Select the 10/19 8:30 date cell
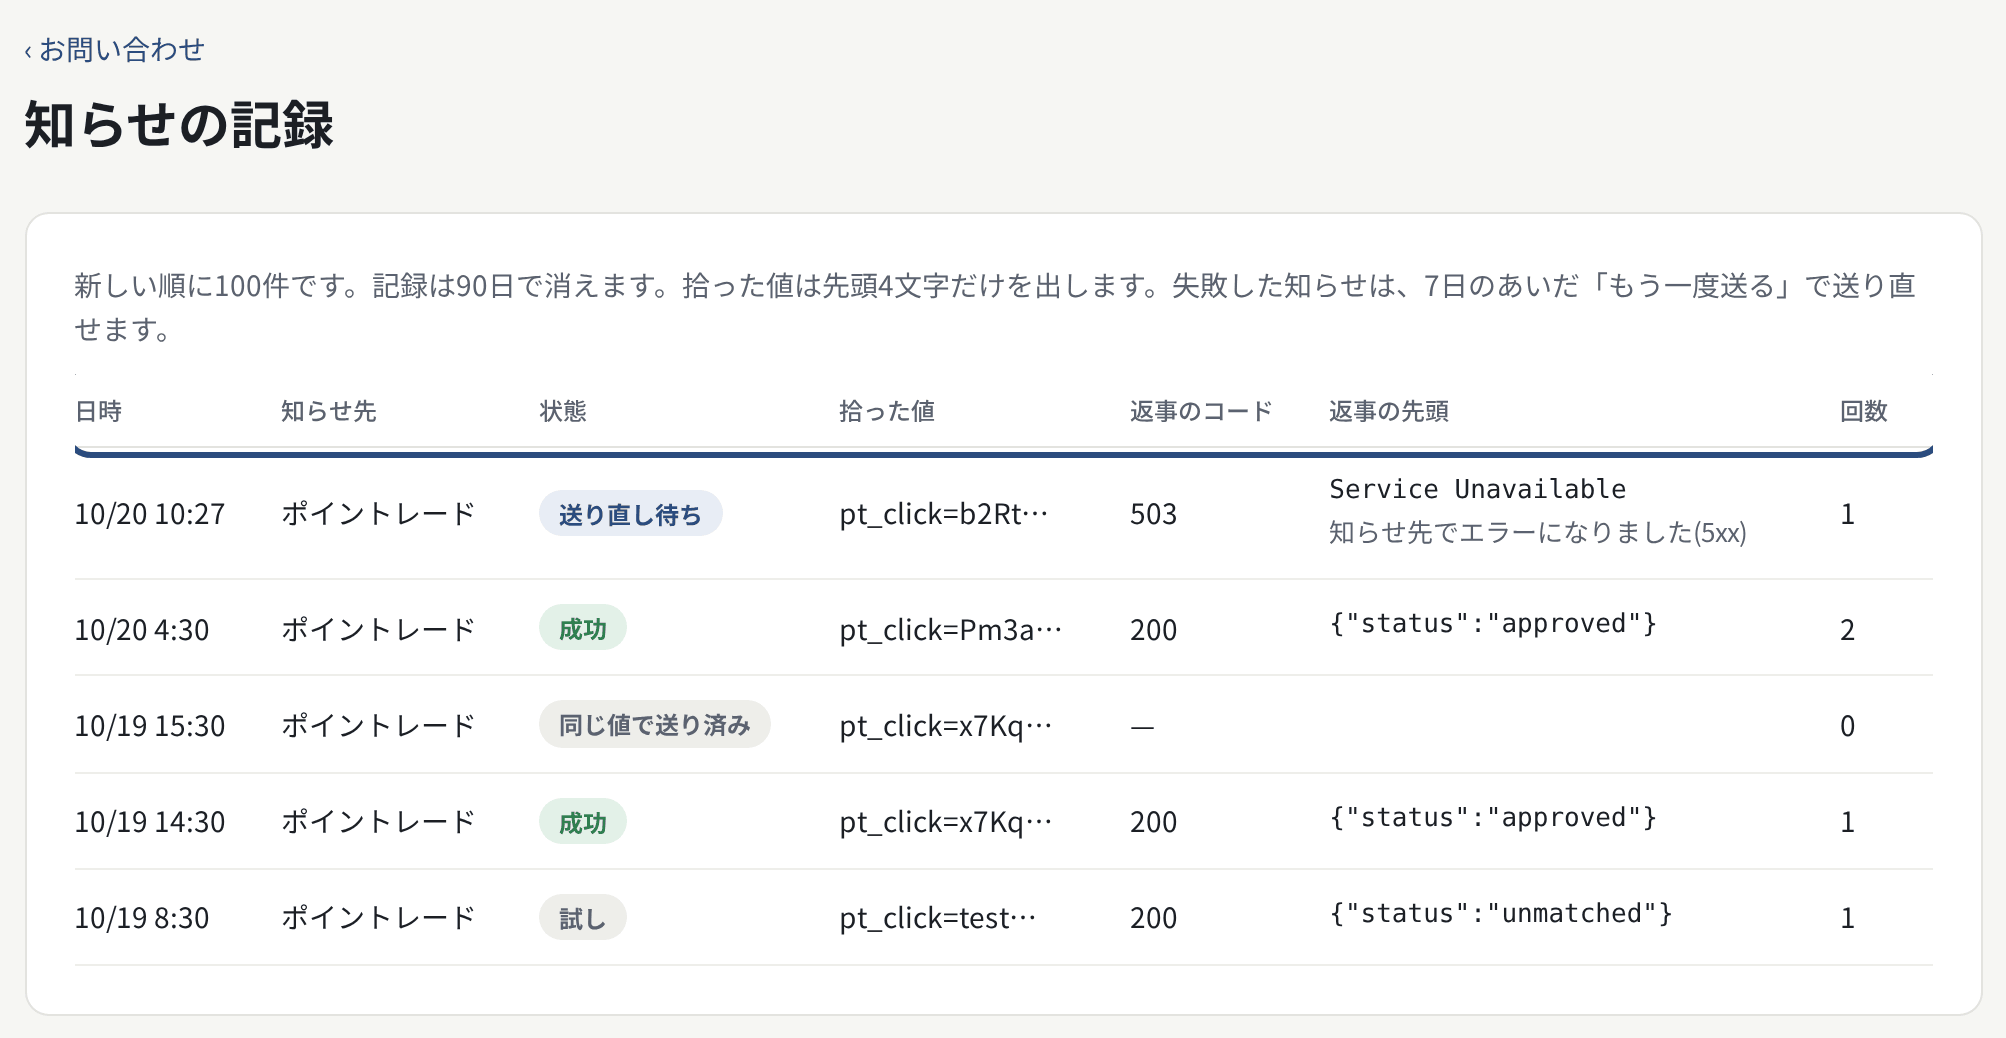Image resolution: width=2006 pixels, height=1038 pixels. (142, 918)
